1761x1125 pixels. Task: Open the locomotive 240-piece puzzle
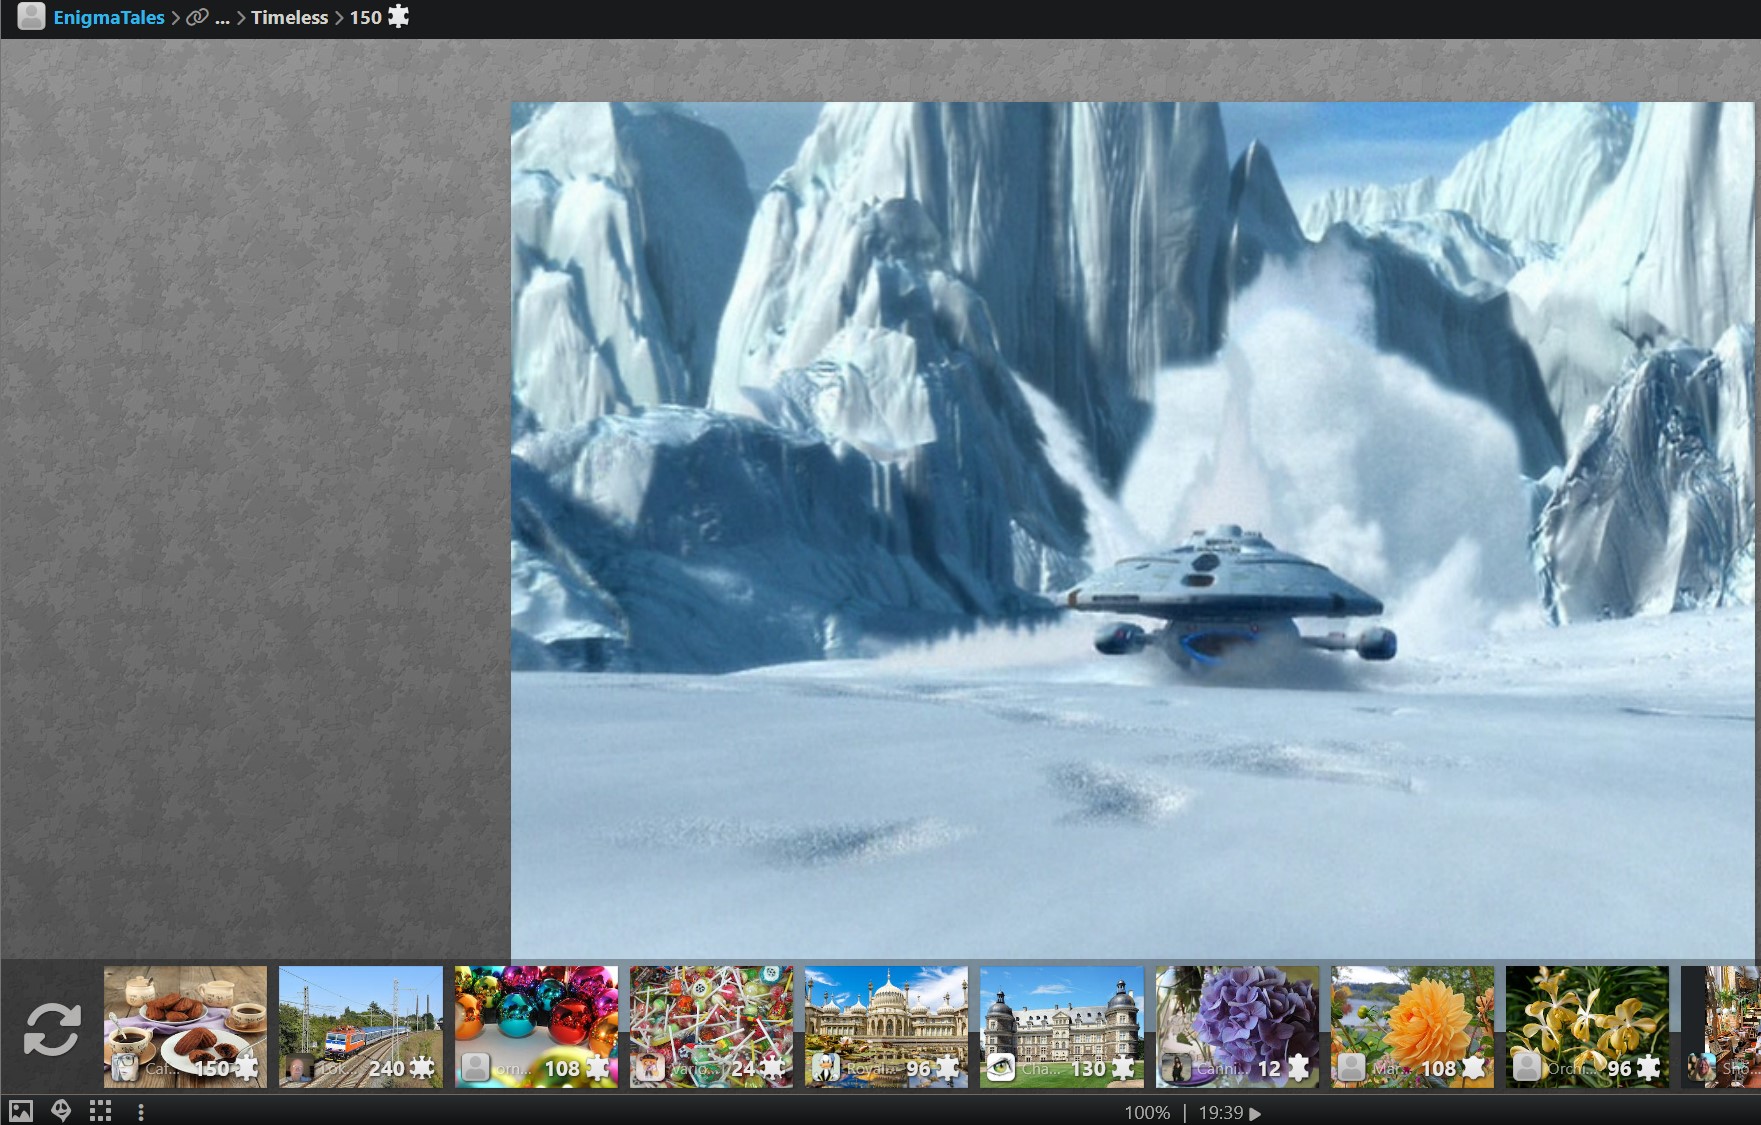click(x=360, y=1026)
